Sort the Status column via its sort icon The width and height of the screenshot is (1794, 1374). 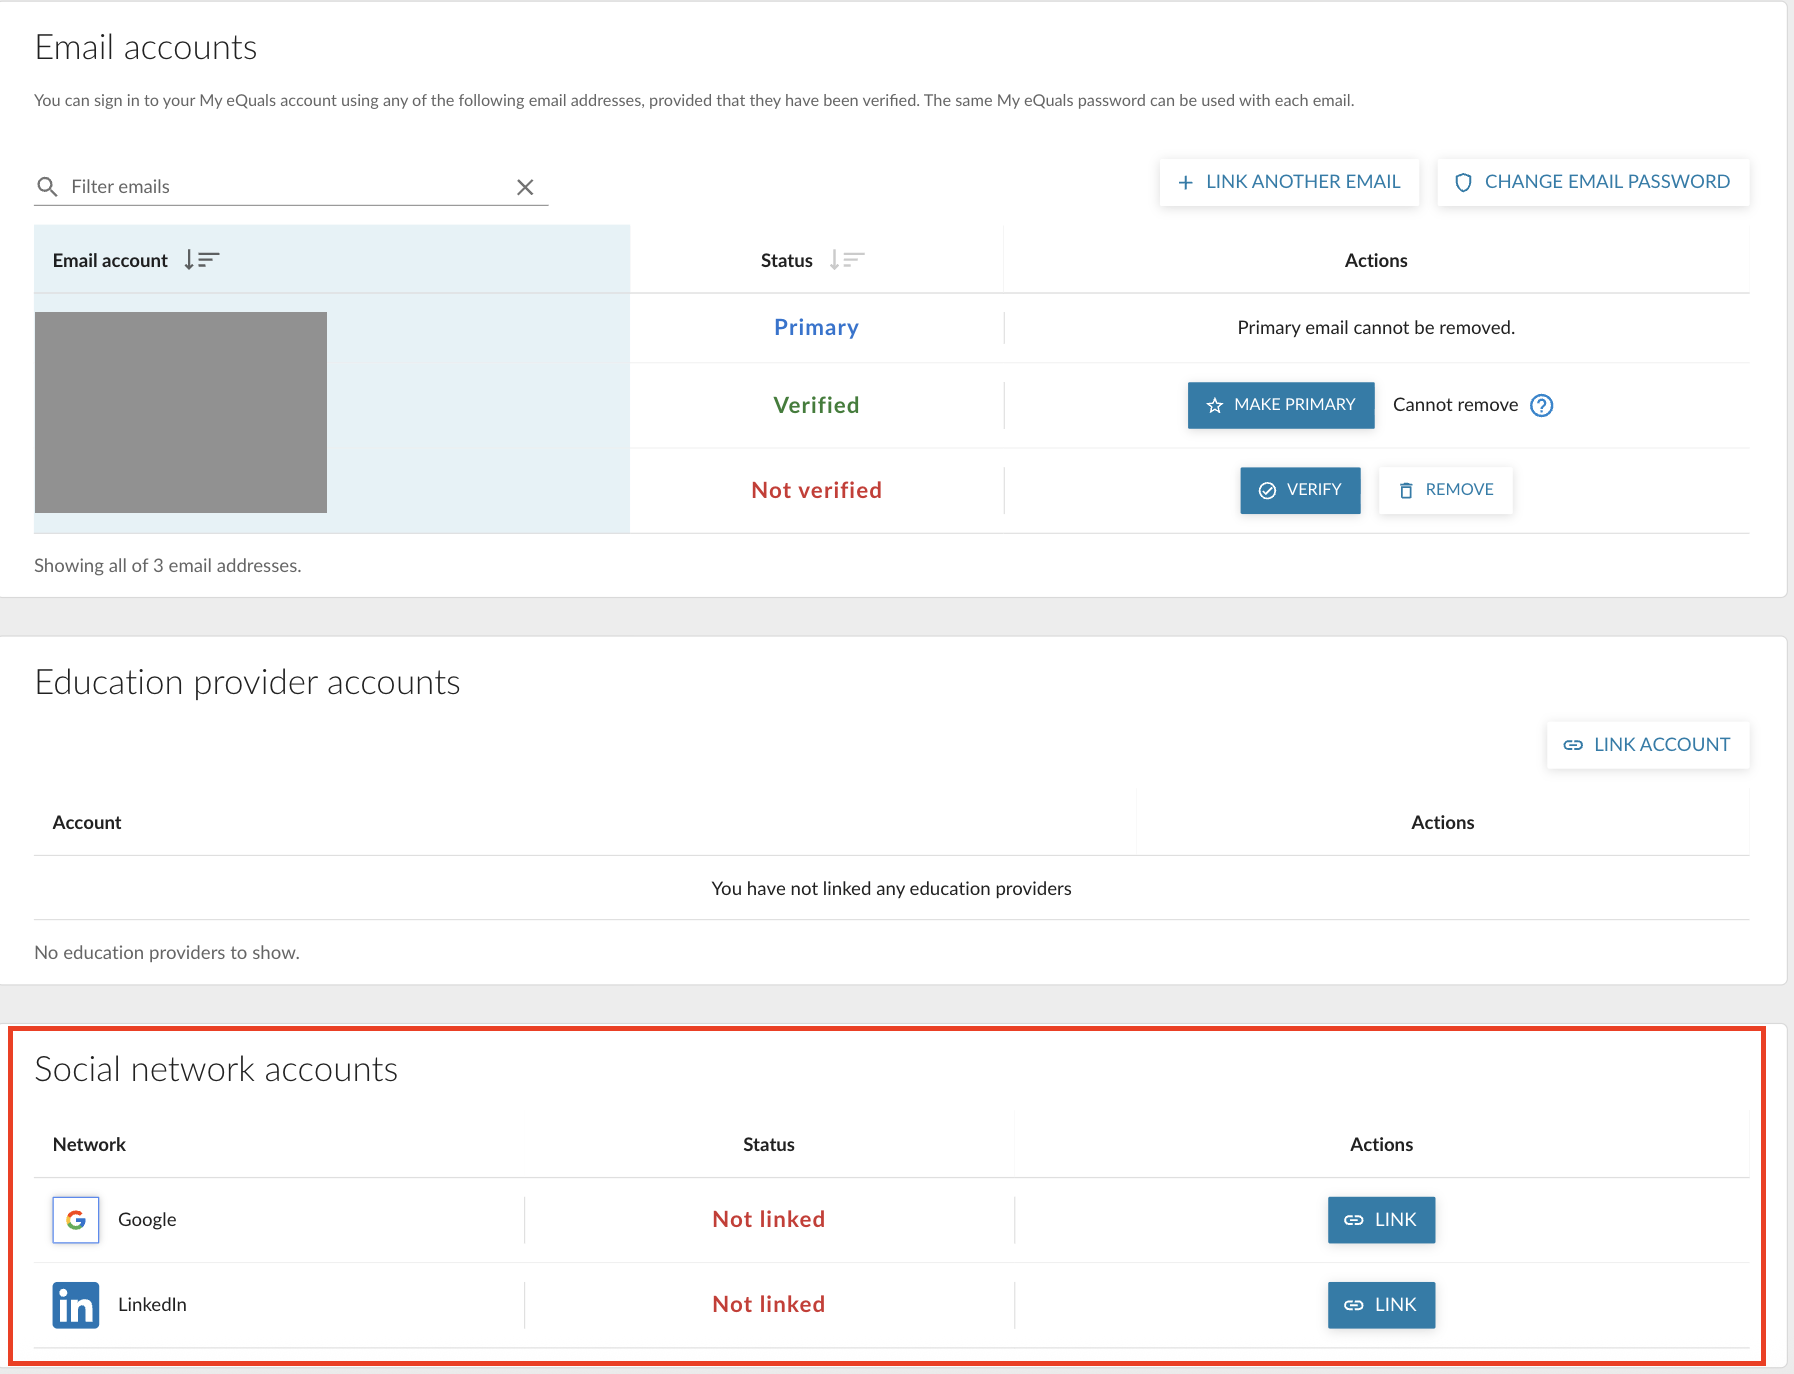(x=847, y=260)
